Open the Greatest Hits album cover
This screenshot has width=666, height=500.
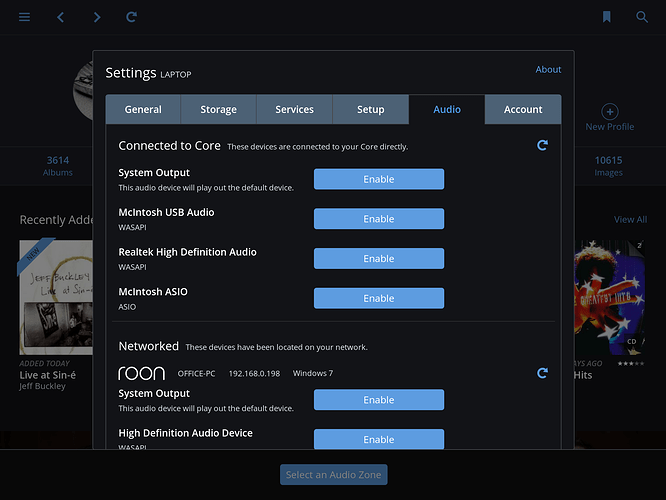point(610,297)
